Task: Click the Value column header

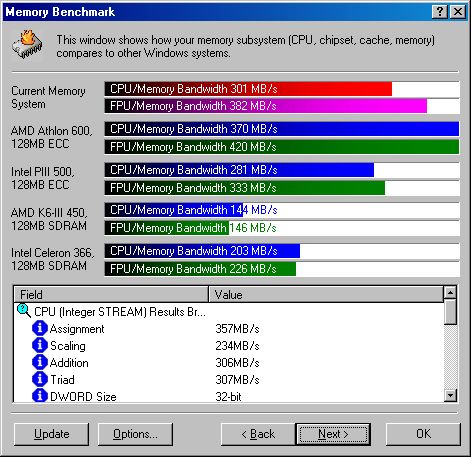Action: point(326,294)
